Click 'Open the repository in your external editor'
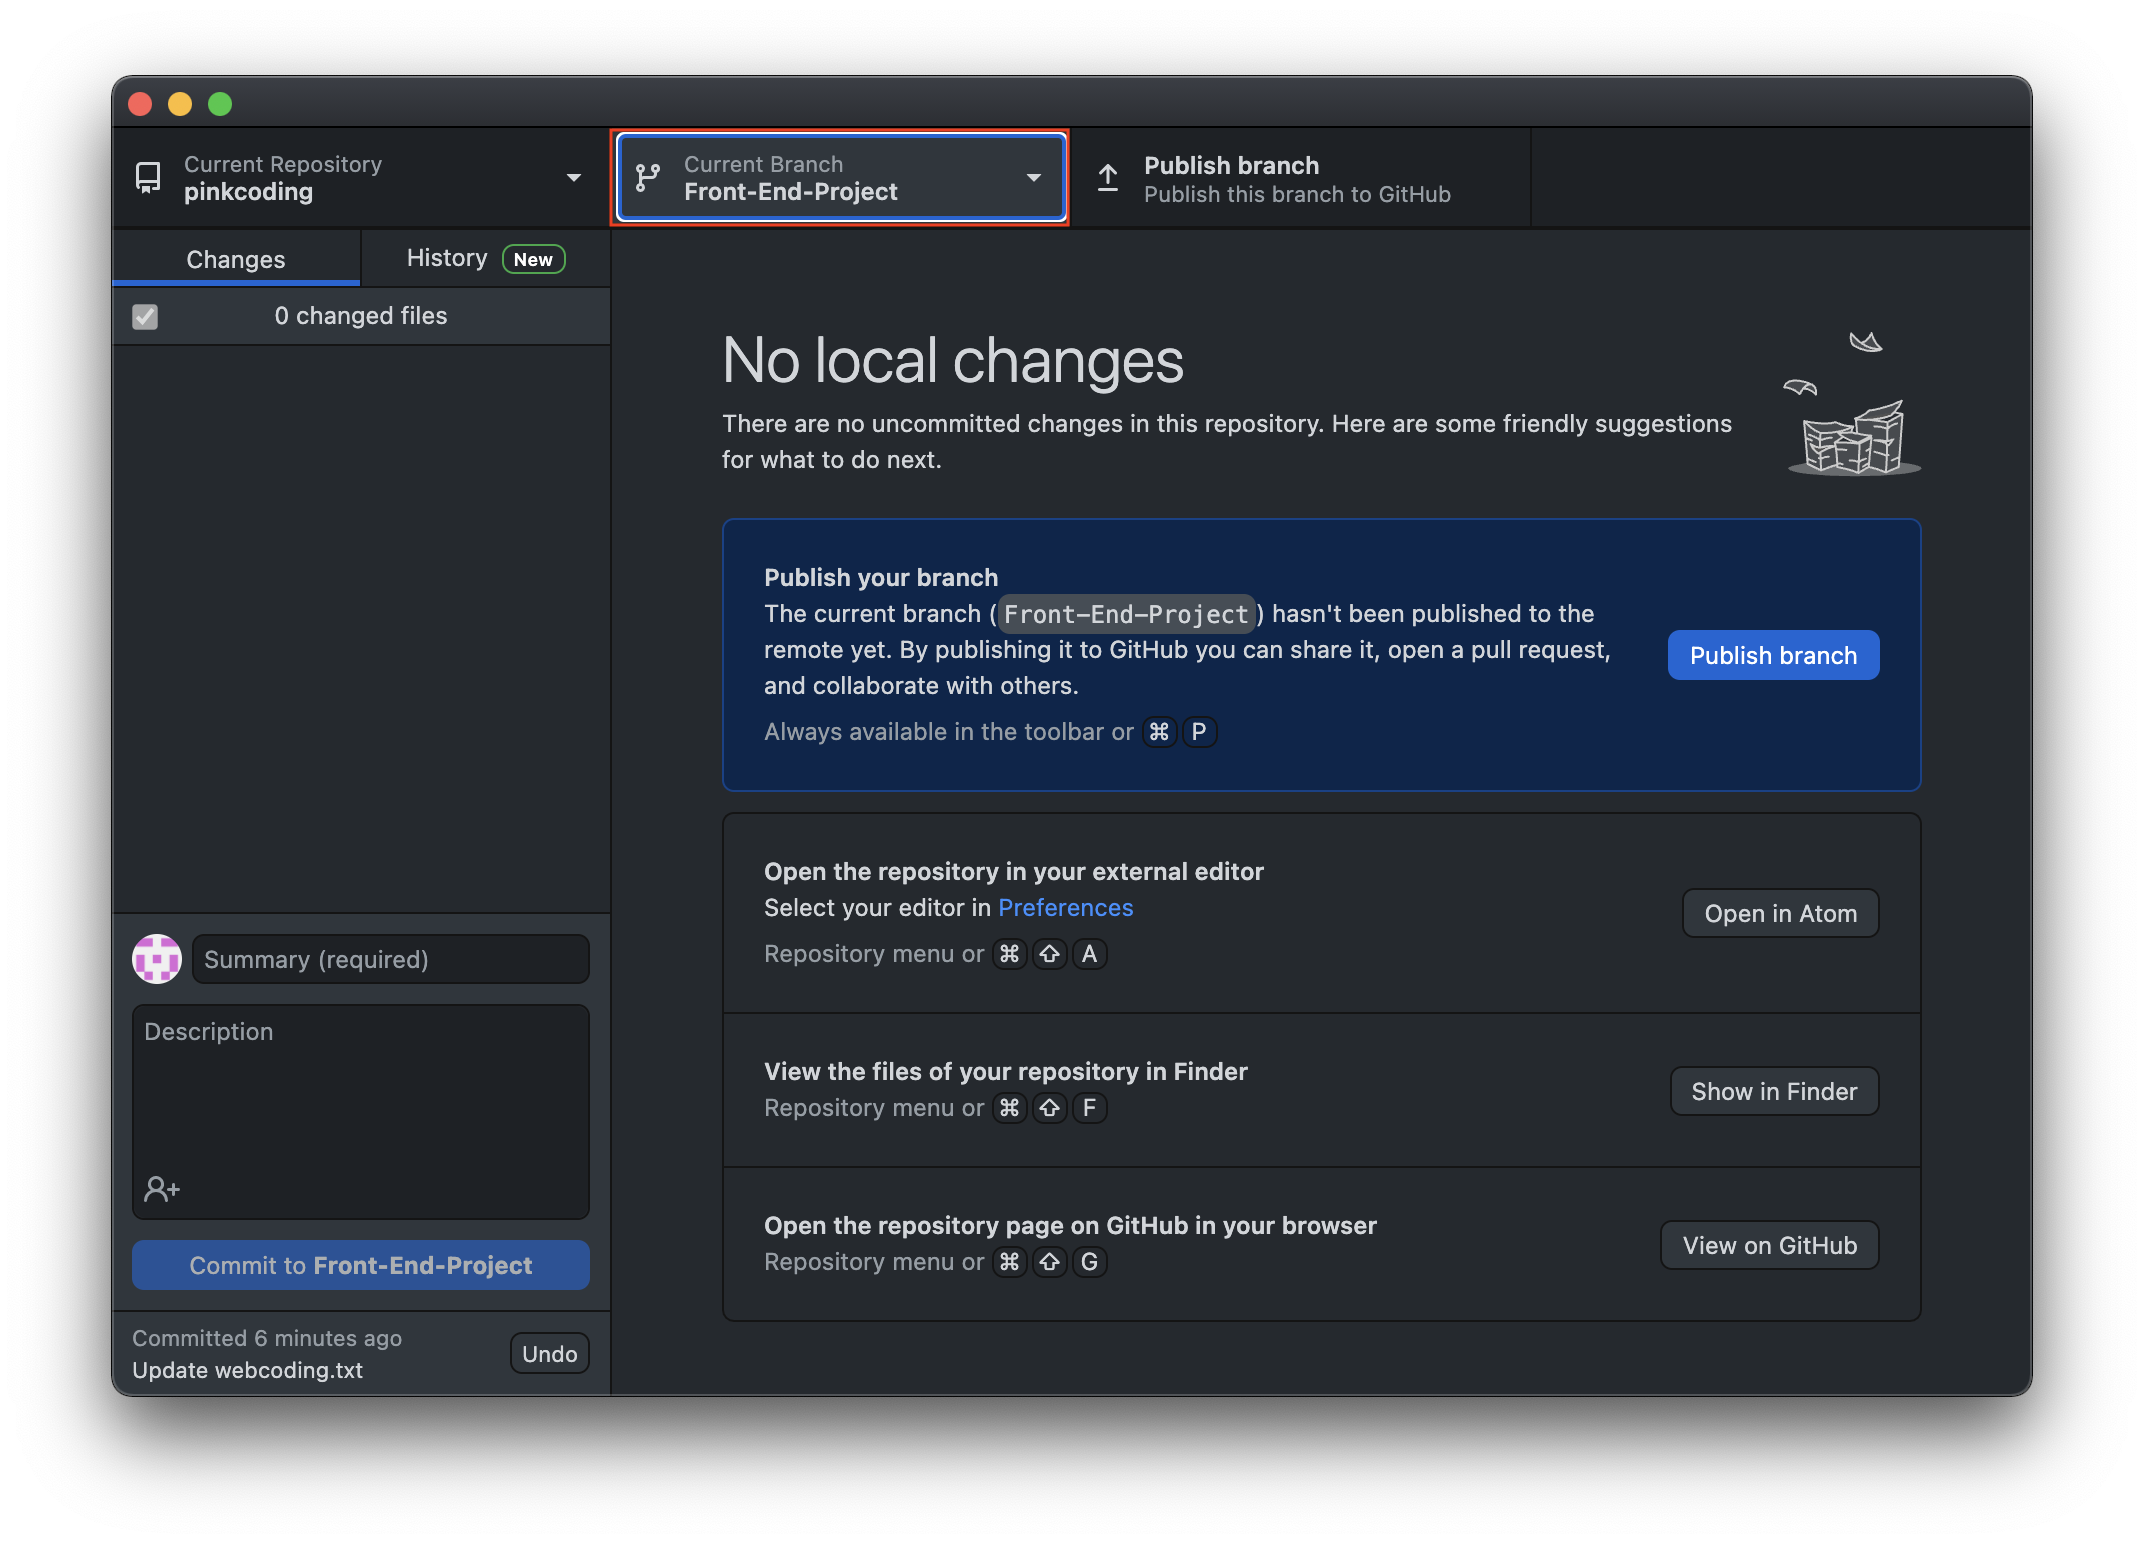Viewport: 2144px width, 1544px height. coord(1014,871)
